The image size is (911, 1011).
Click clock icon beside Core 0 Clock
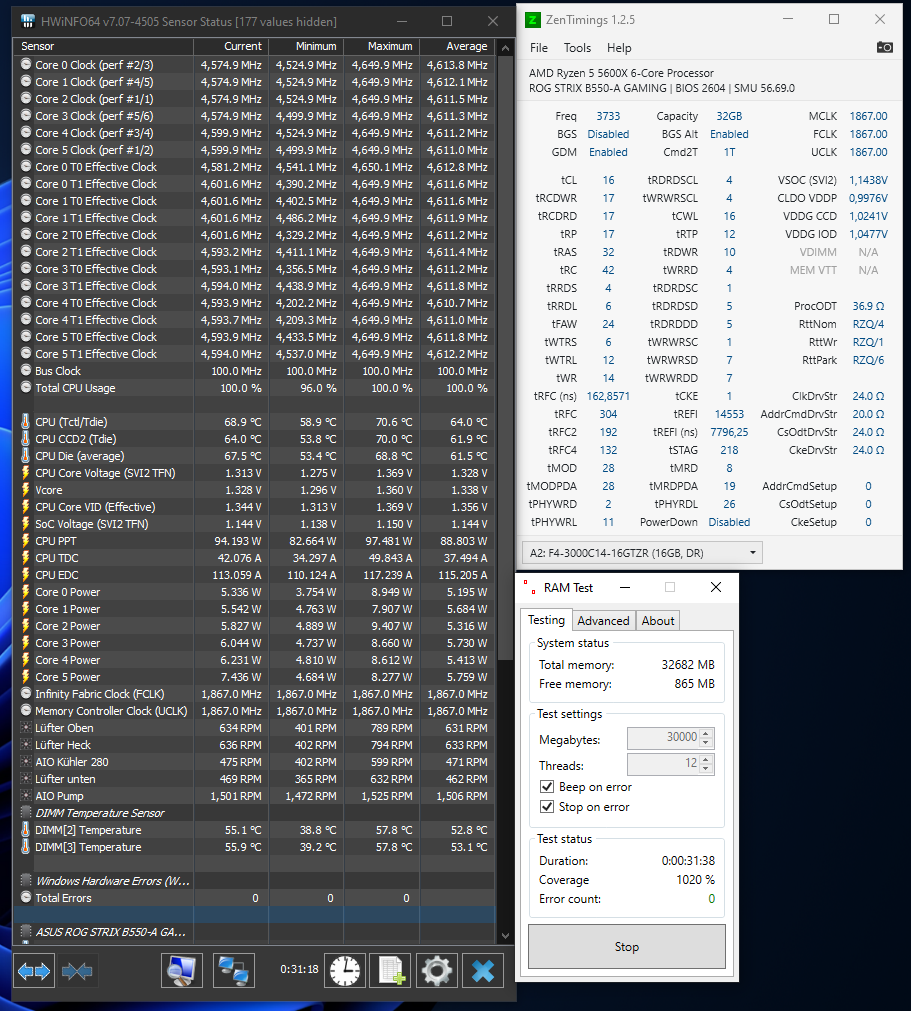pos(26,64)
